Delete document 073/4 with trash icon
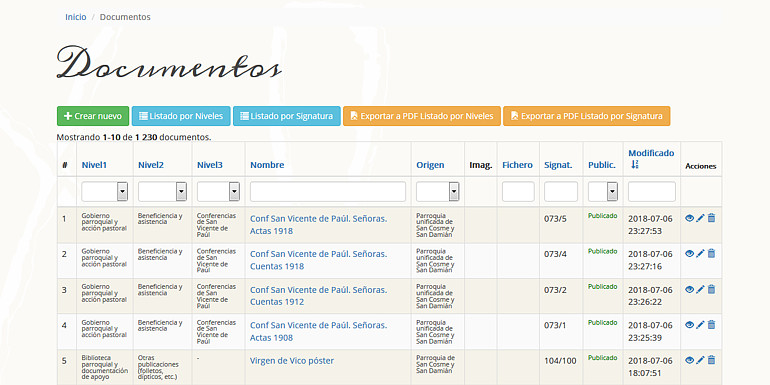The height and width of the screenshot is (385, 770). coord(712,253)
